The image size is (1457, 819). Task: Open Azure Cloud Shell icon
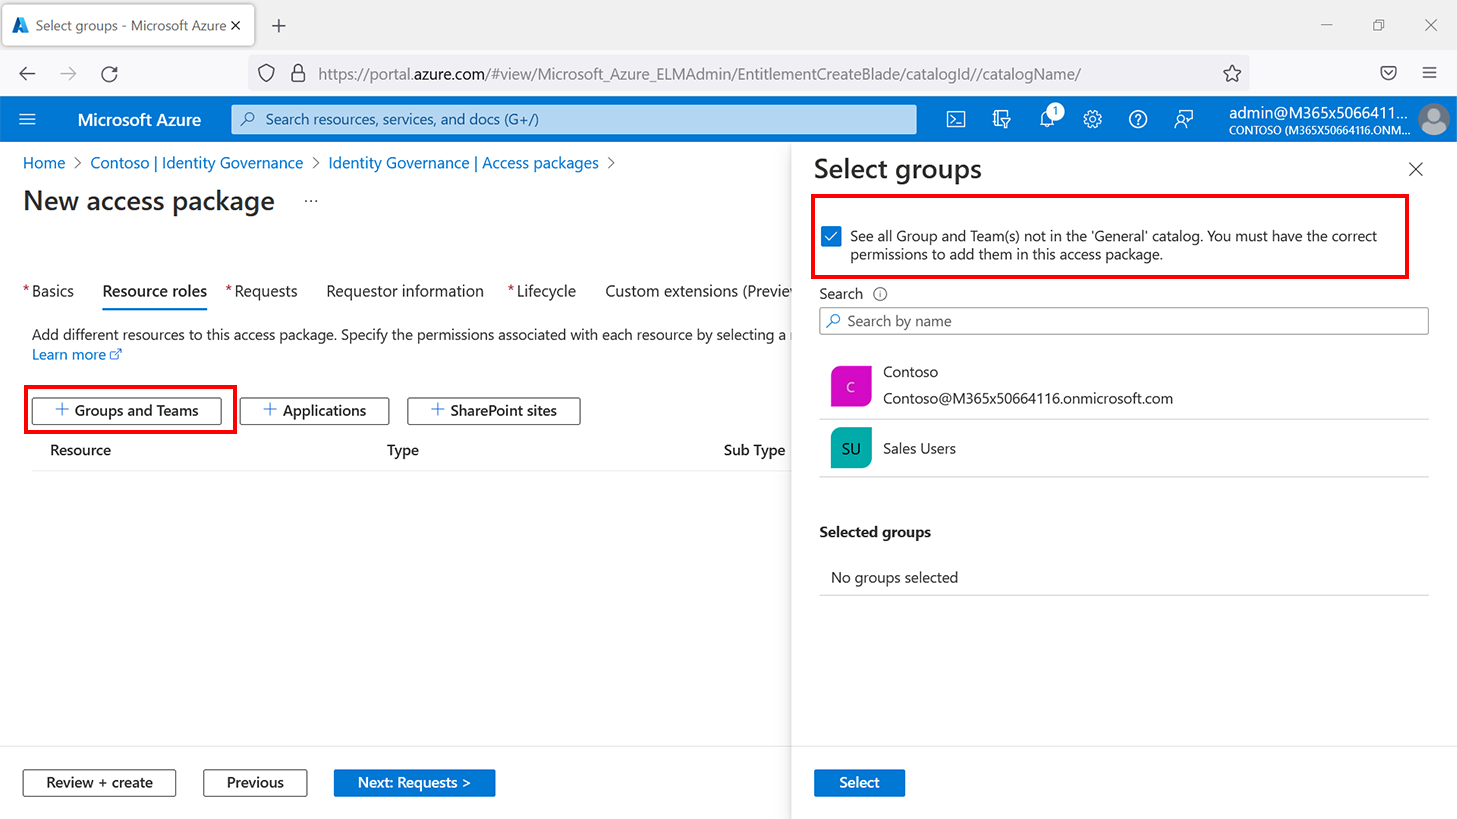pyautogui.click(x=956, y=119)
